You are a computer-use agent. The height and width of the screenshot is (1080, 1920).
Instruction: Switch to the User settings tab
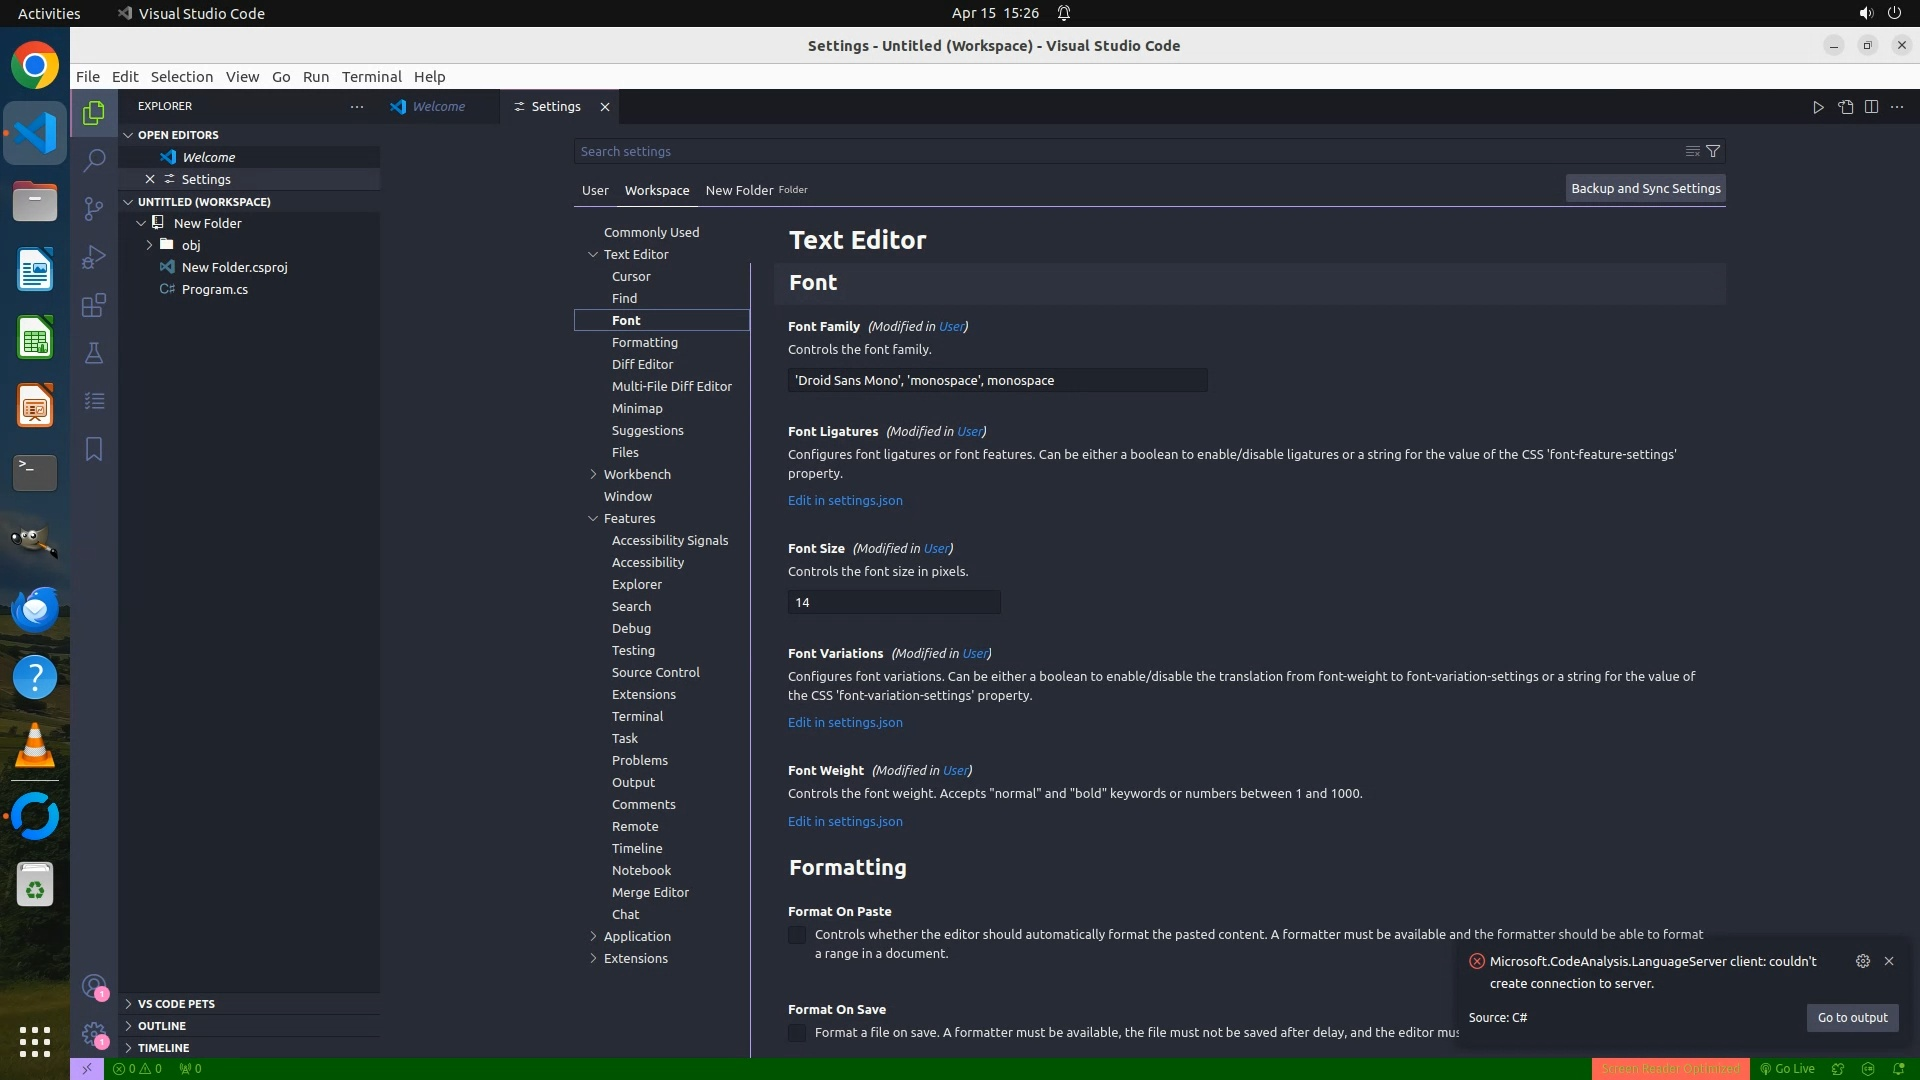(595, 190)
